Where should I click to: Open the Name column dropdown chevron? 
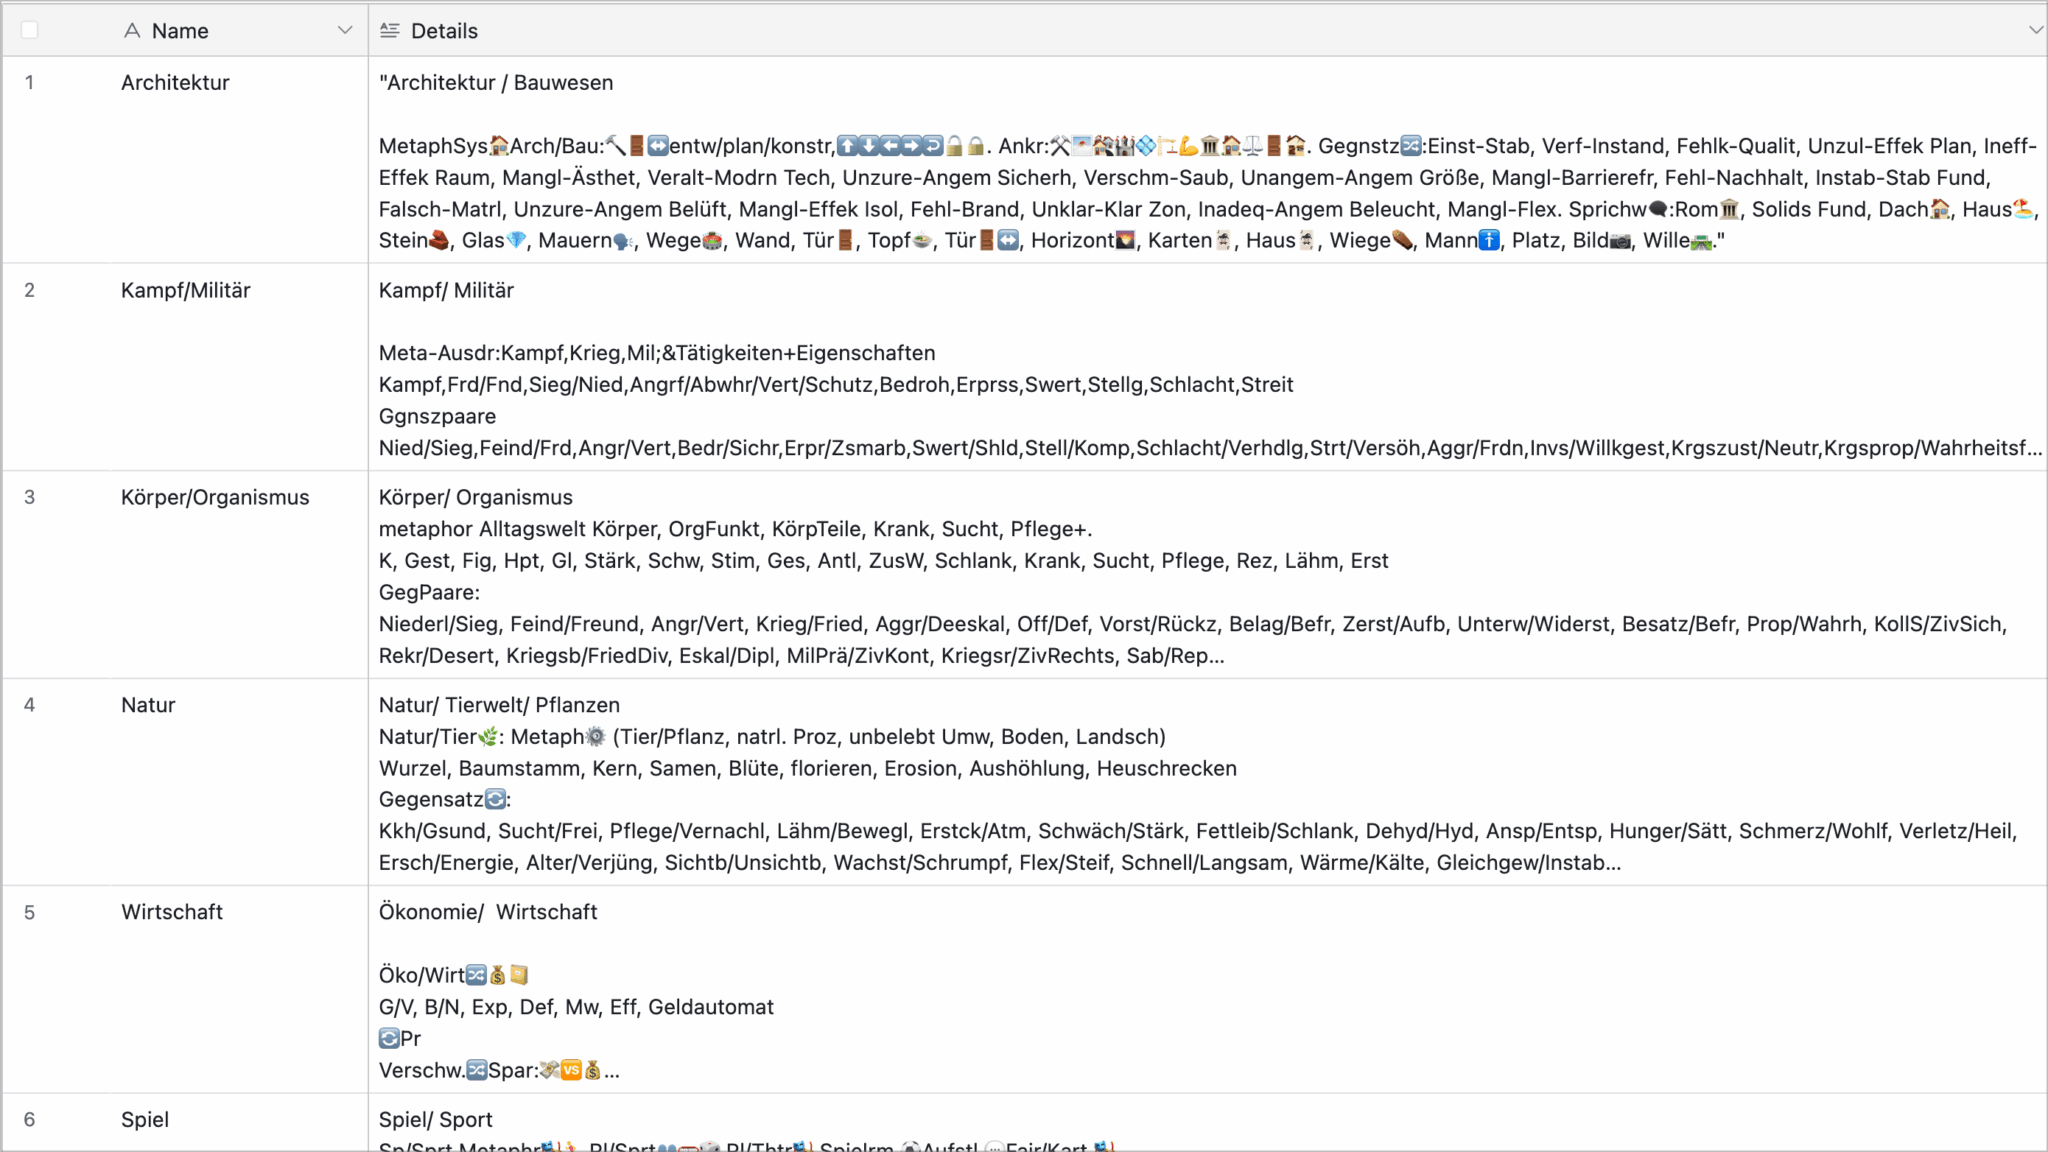tap(345, 30)
